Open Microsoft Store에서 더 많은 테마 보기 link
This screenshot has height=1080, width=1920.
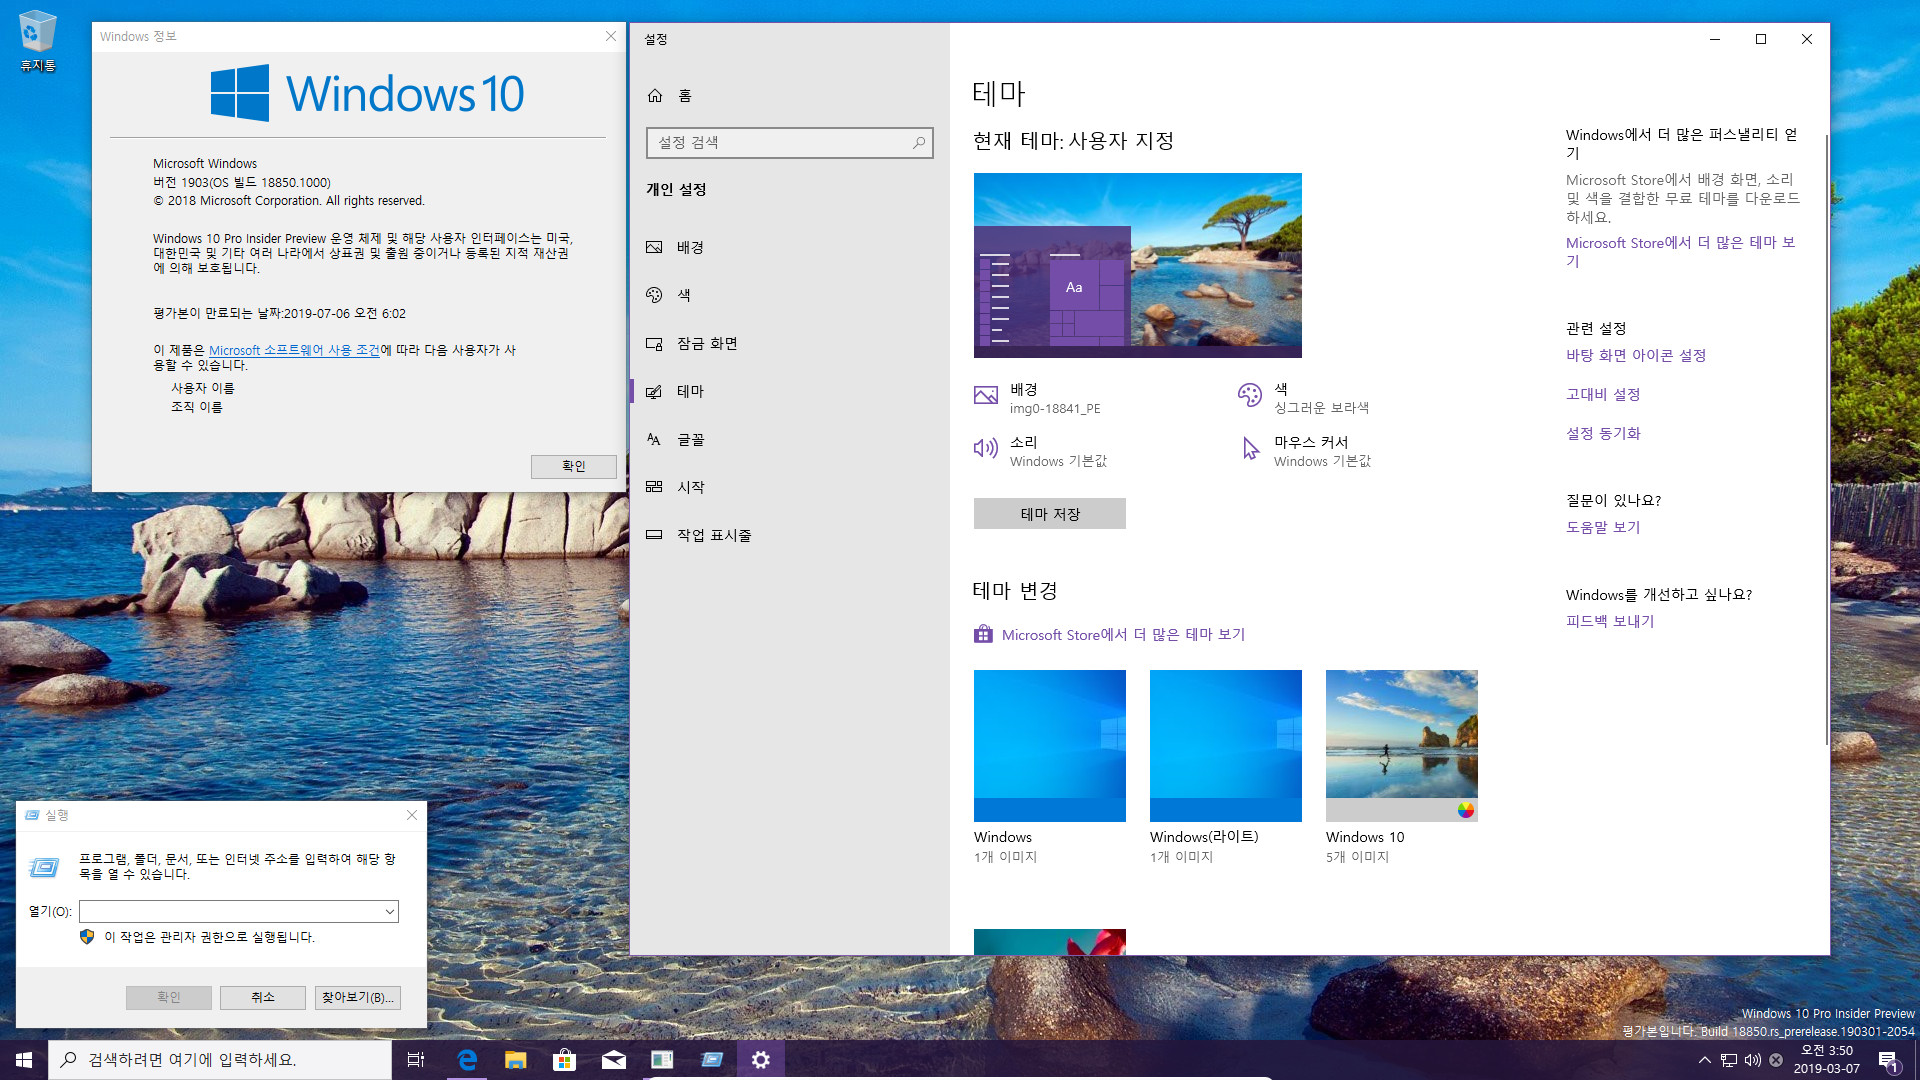pos(1123,635)
